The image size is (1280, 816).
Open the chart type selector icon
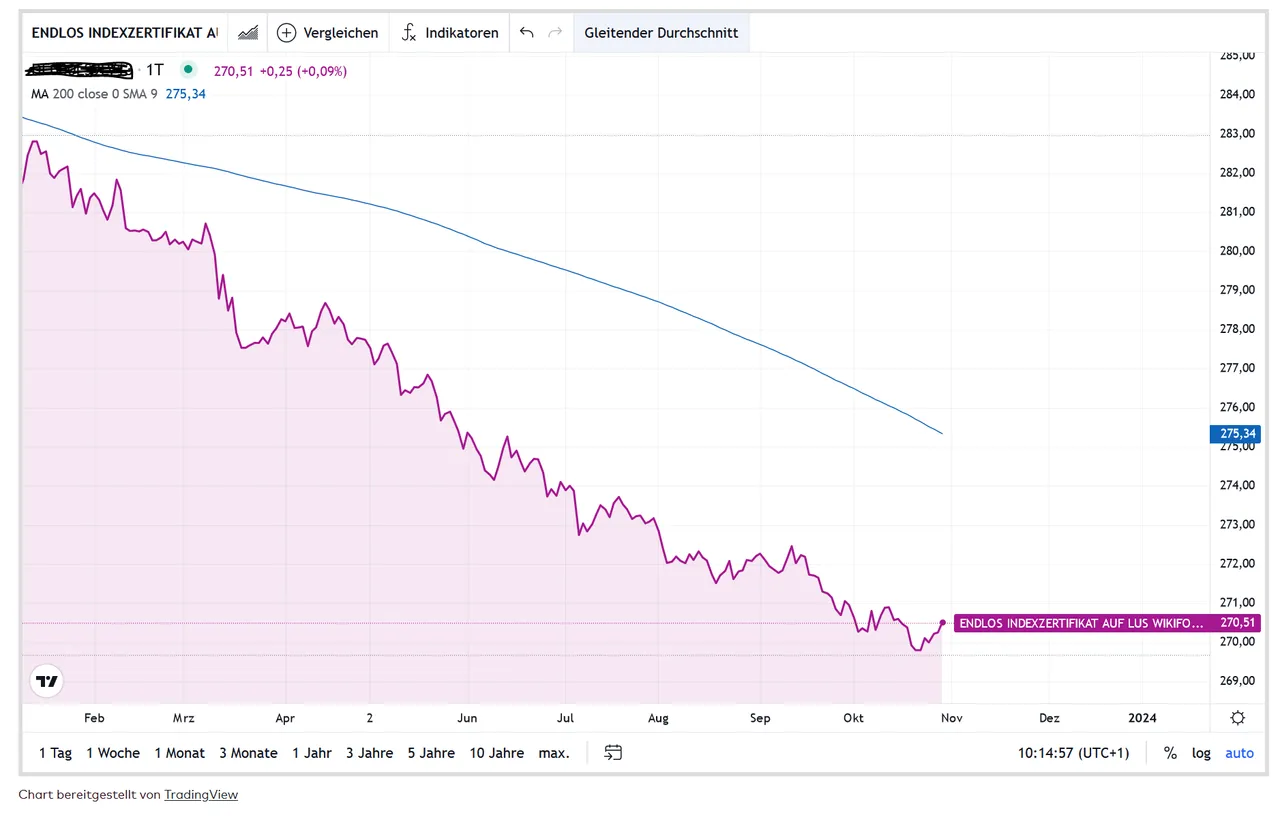(248, 32)
